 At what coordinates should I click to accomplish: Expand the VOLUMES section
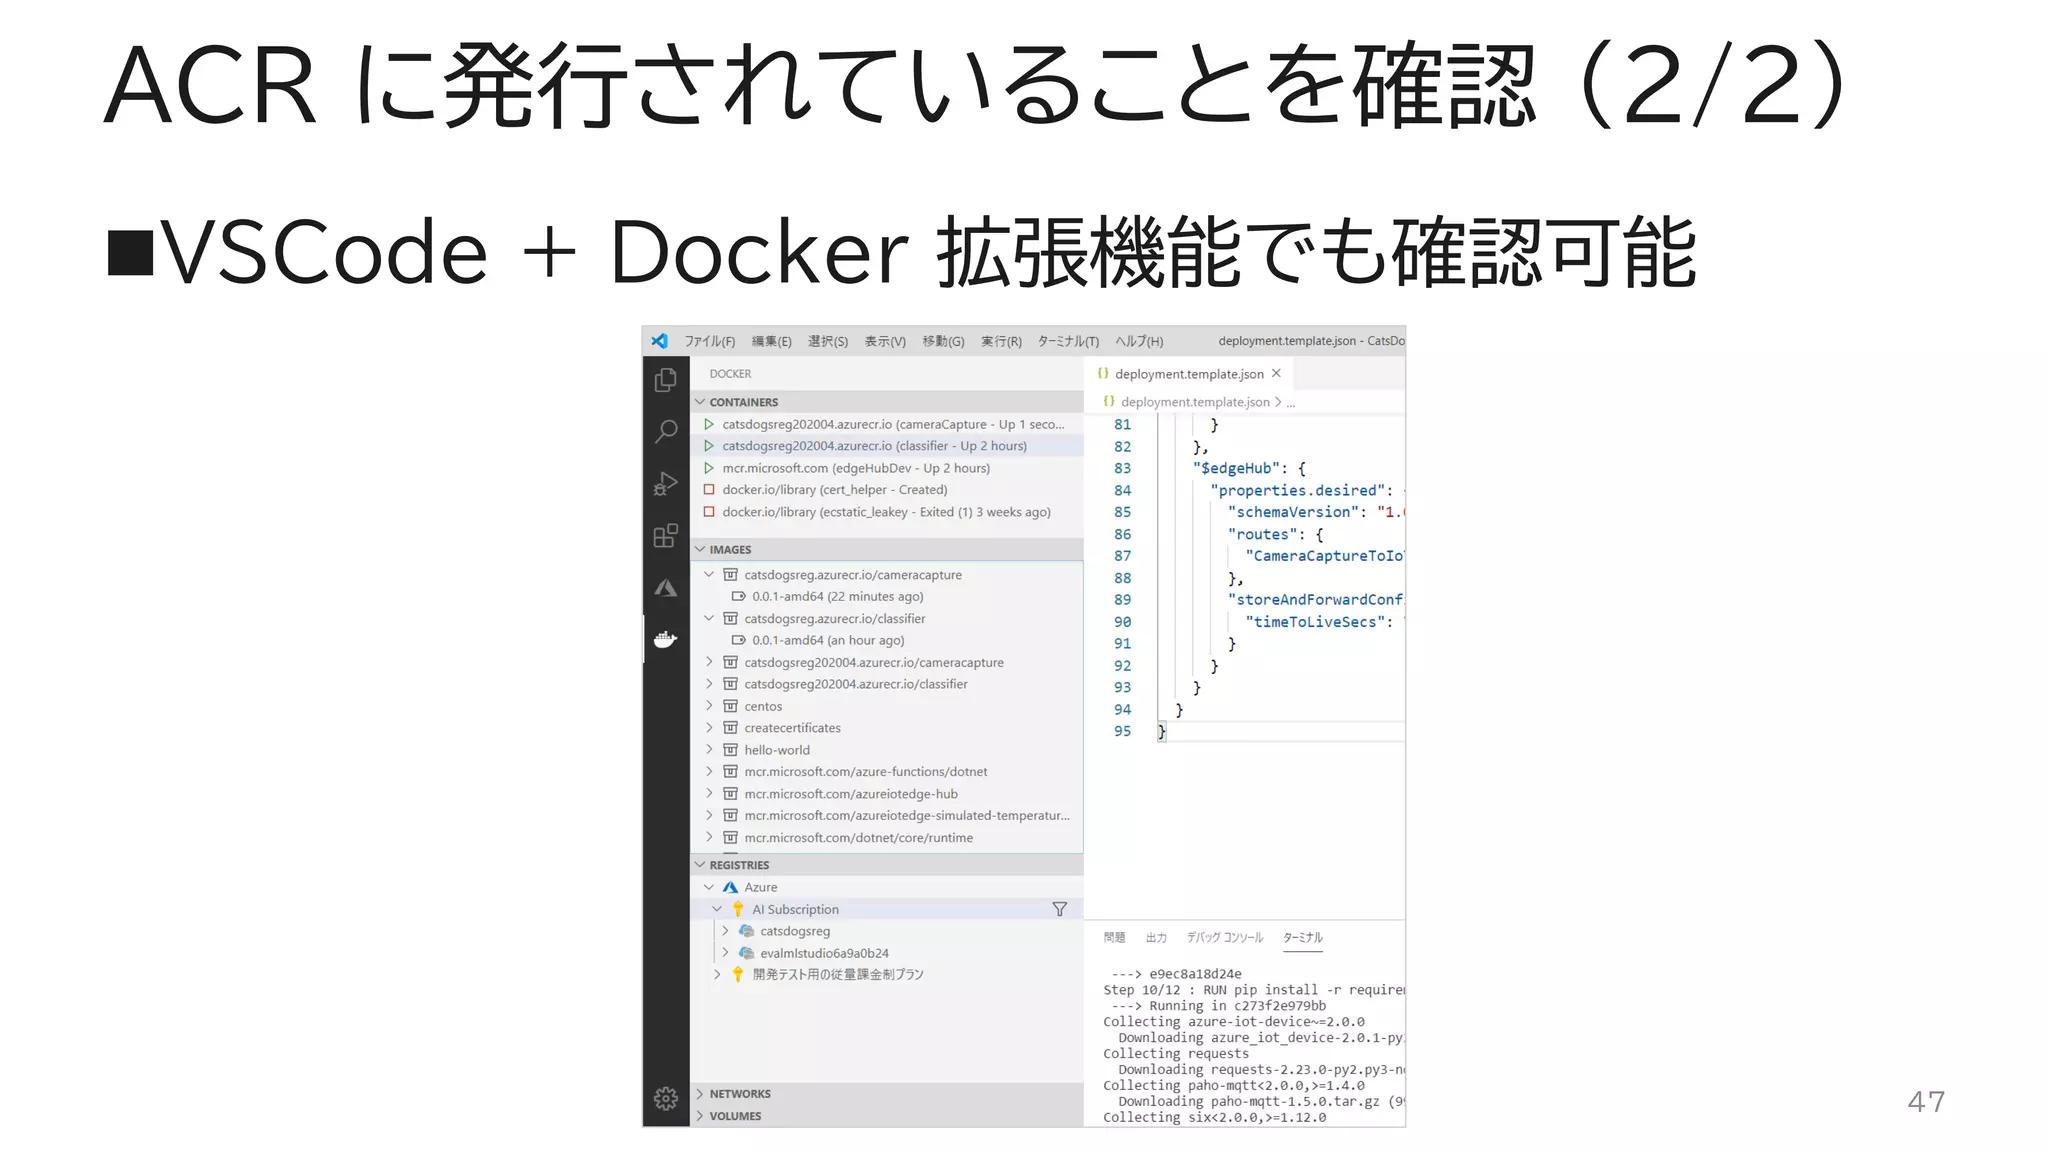700,1116
